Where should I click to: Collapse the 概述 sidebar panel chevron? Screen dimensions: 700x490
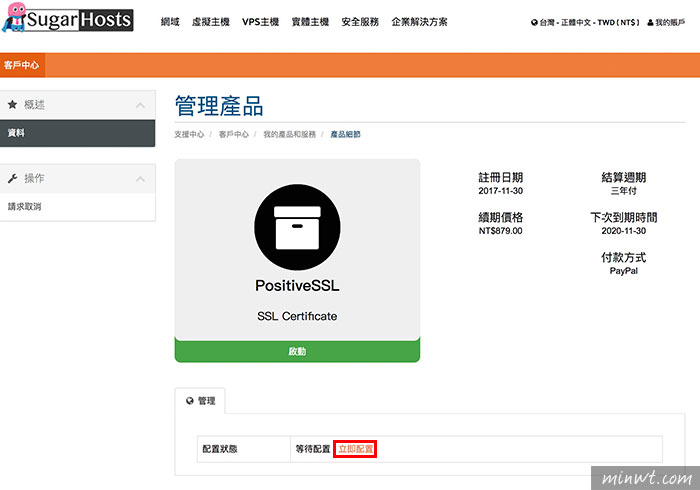140,105
